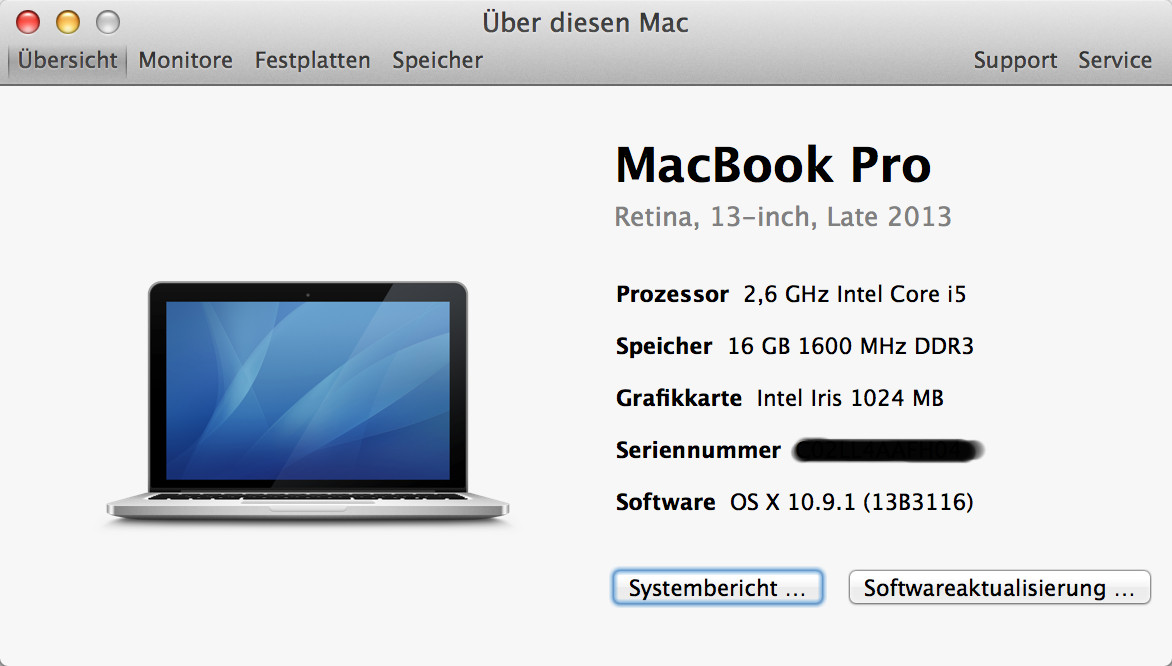The width and height of the screenshot is (1172, 666).
Task: Open the Support section
Action: (1015, 60)
